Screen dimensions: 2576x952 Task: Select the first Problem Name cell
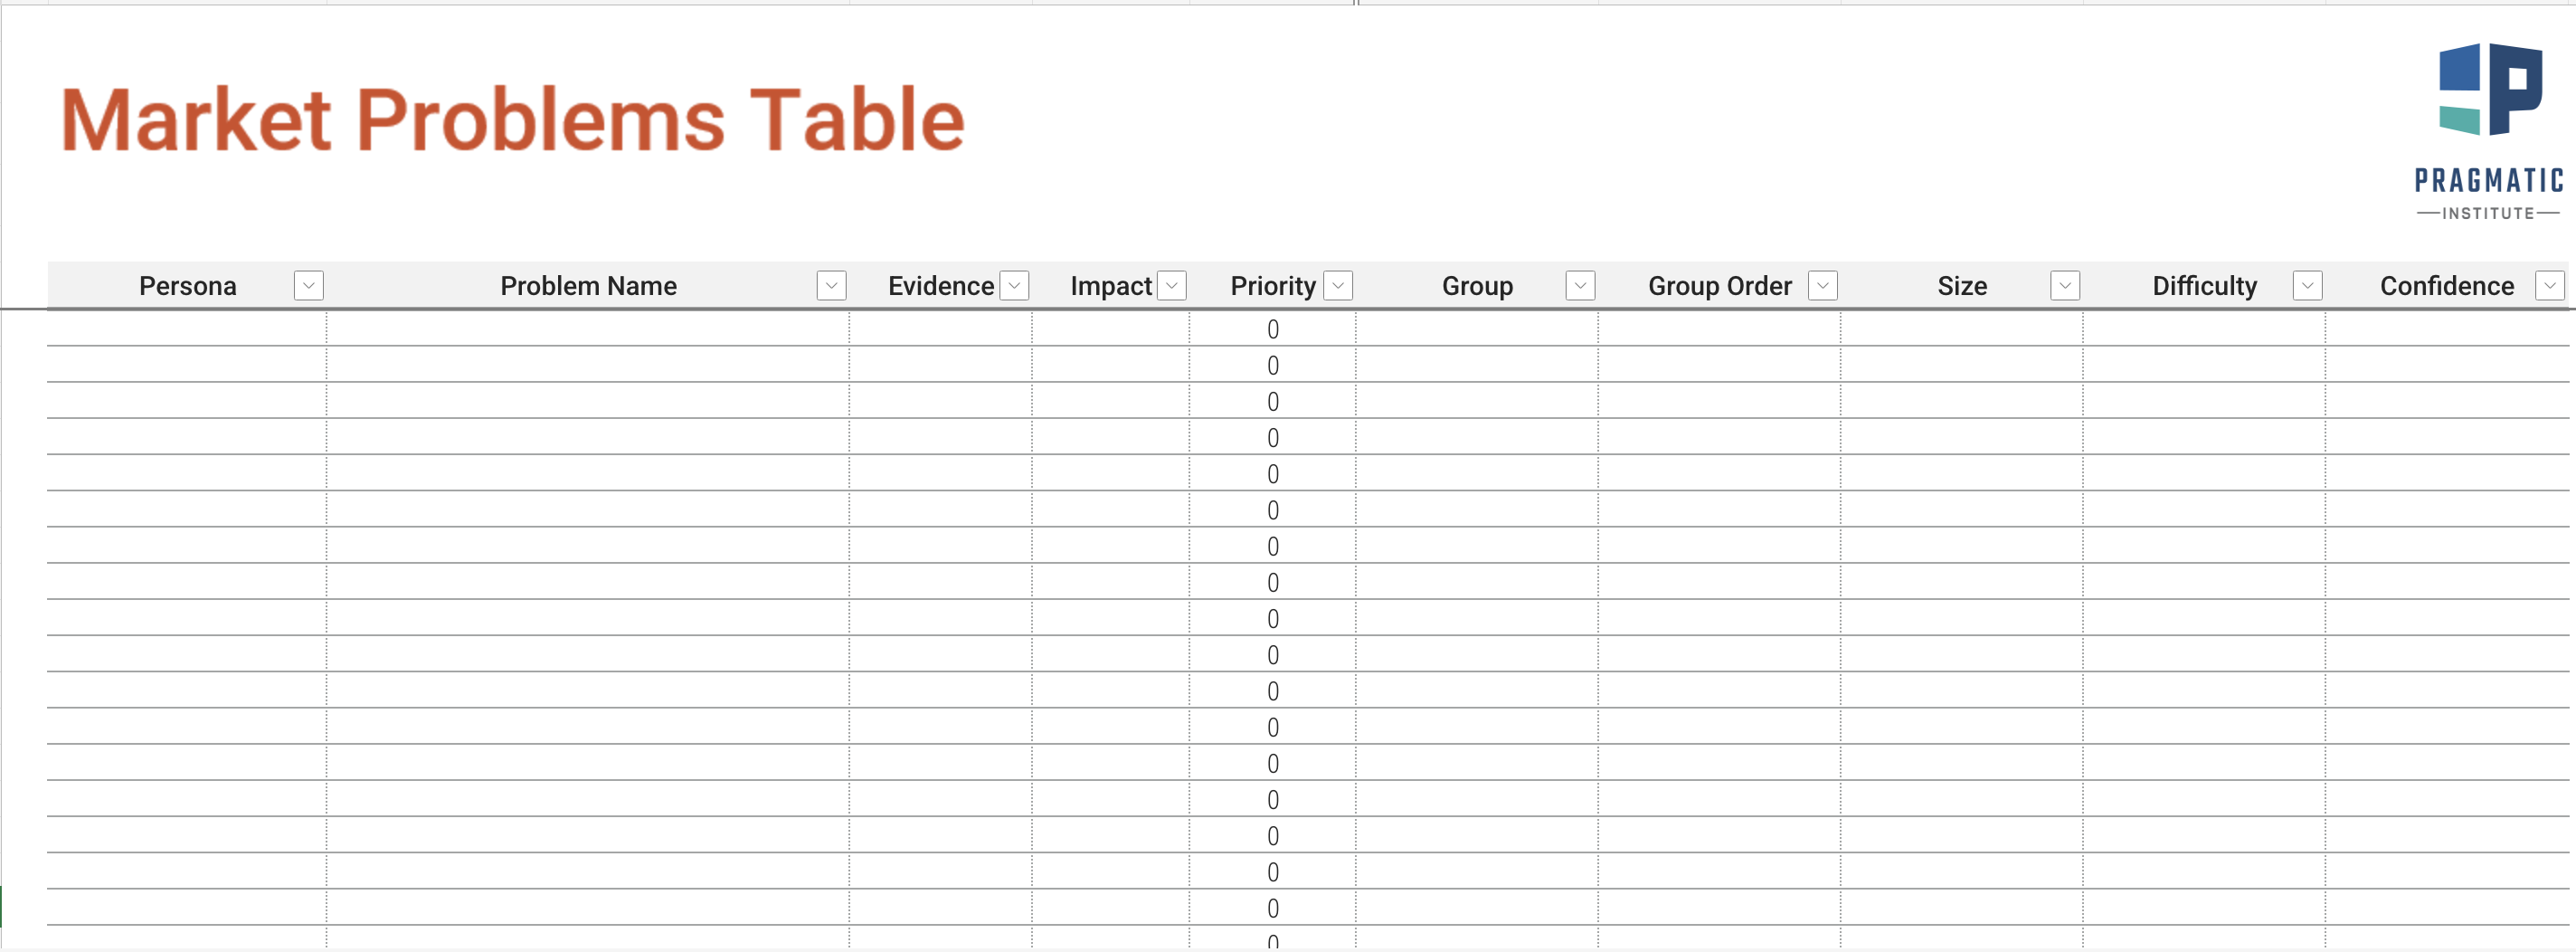tap(588, 329)
